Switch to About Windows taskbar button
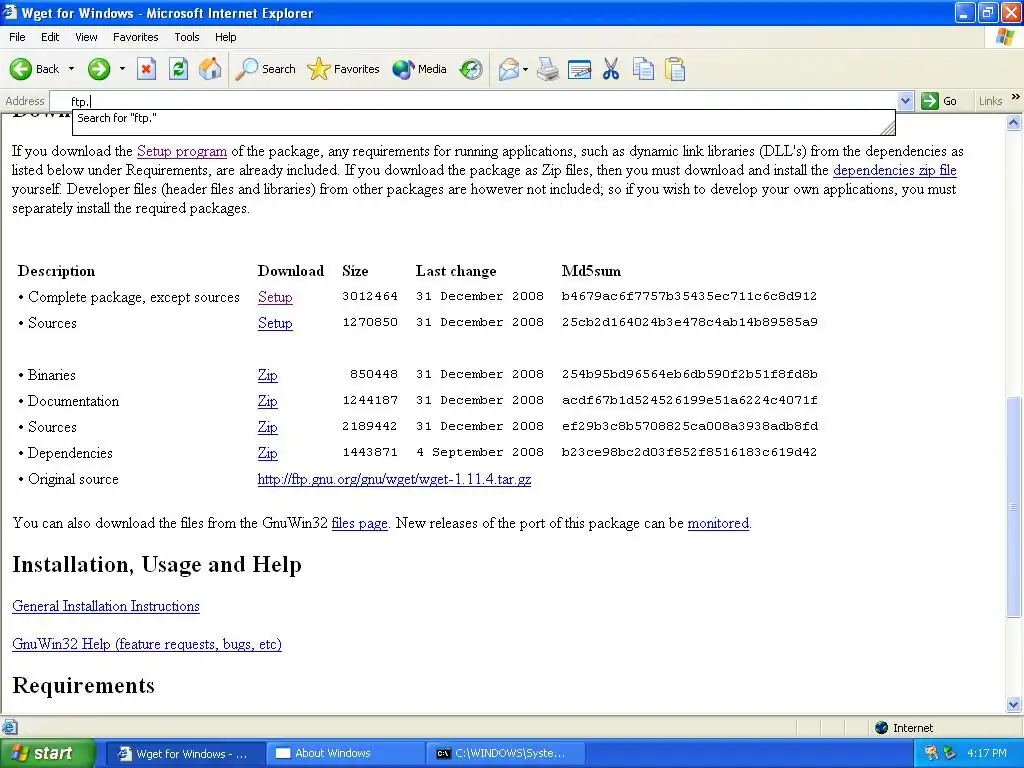This screenshot has height=768, width=1024. [345, 753]
